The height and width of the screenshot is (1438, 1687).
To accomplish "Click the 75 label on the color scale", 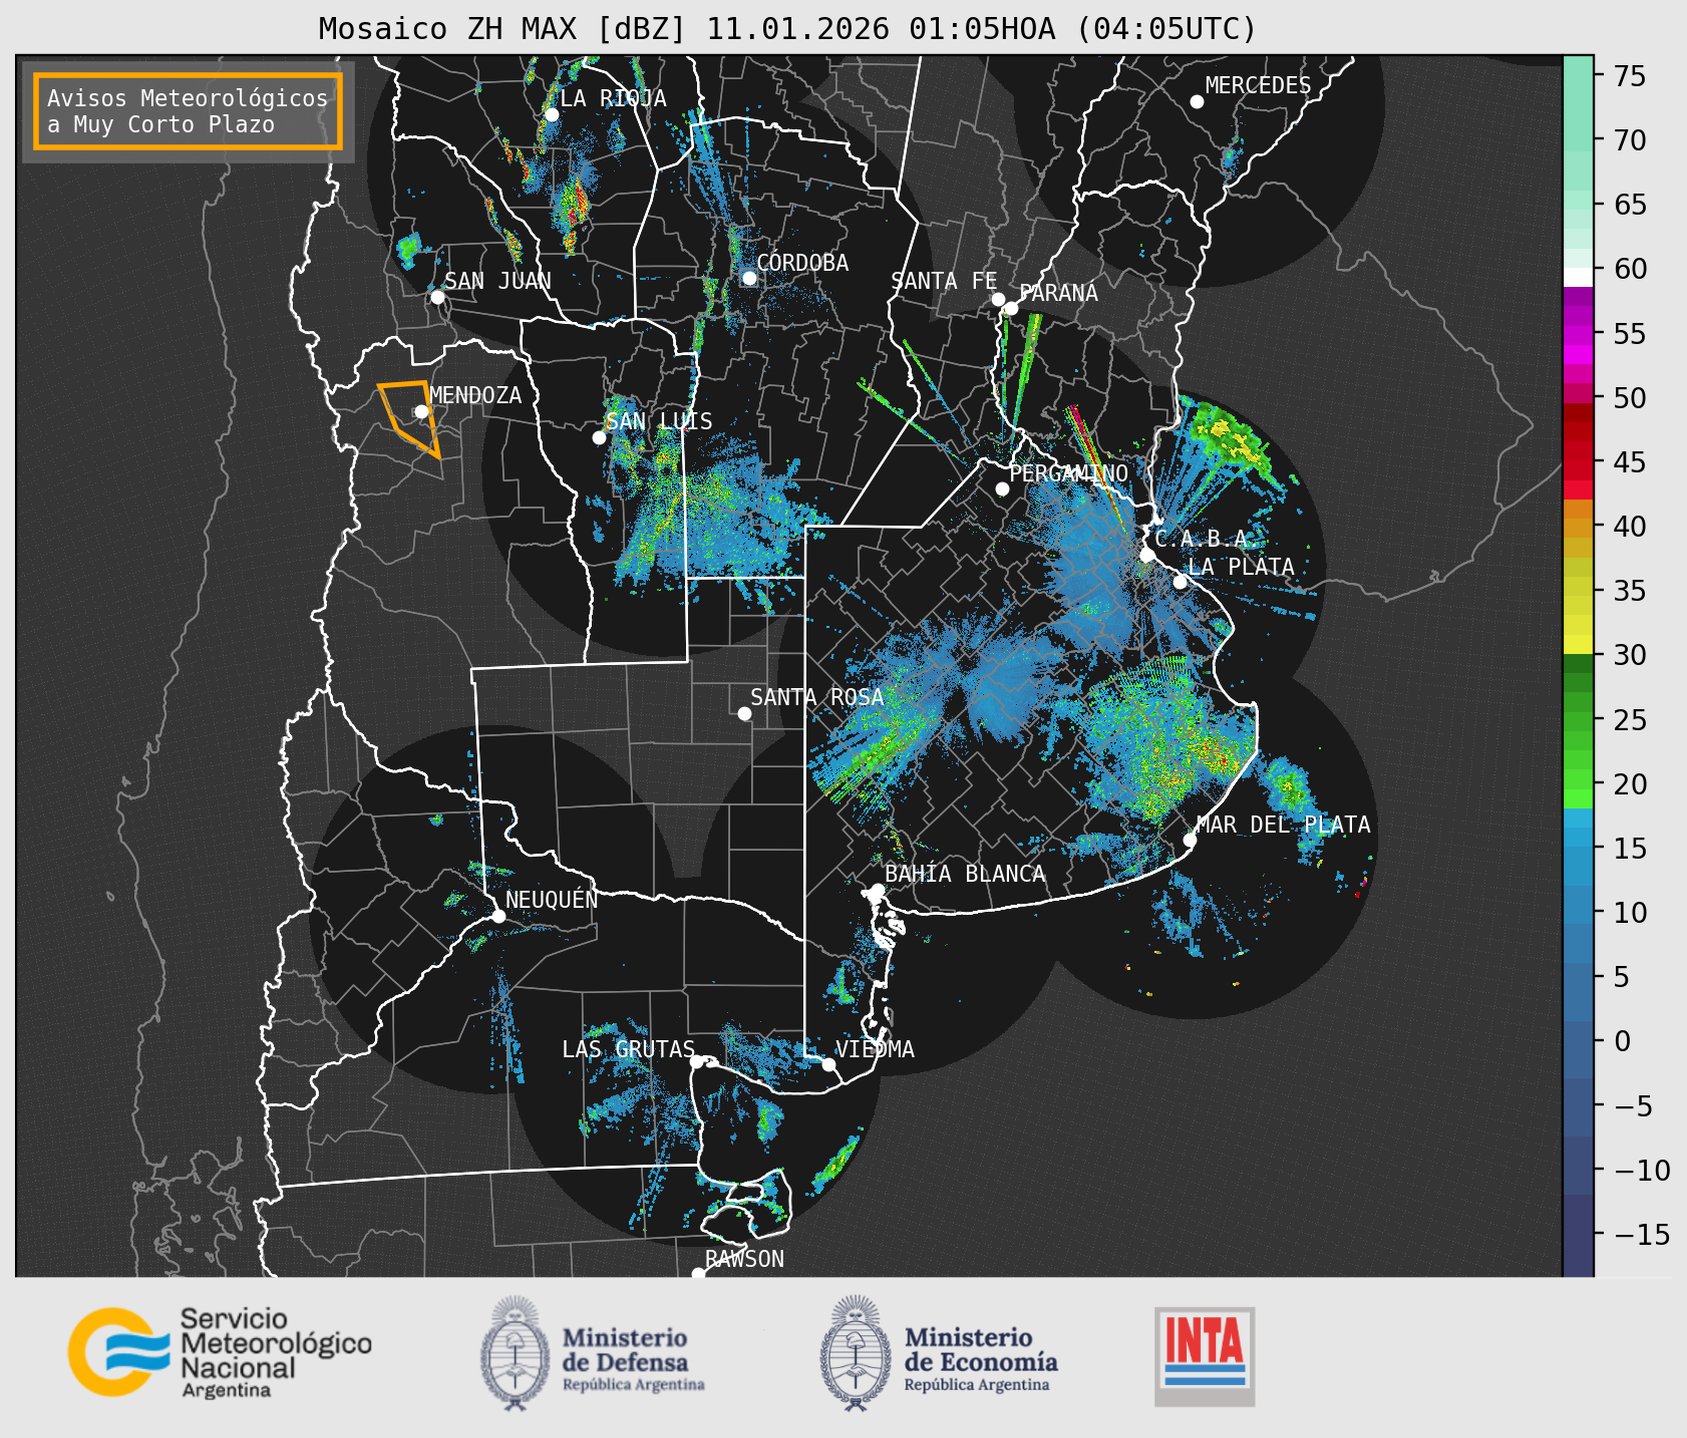I will tap(1629, 76).
